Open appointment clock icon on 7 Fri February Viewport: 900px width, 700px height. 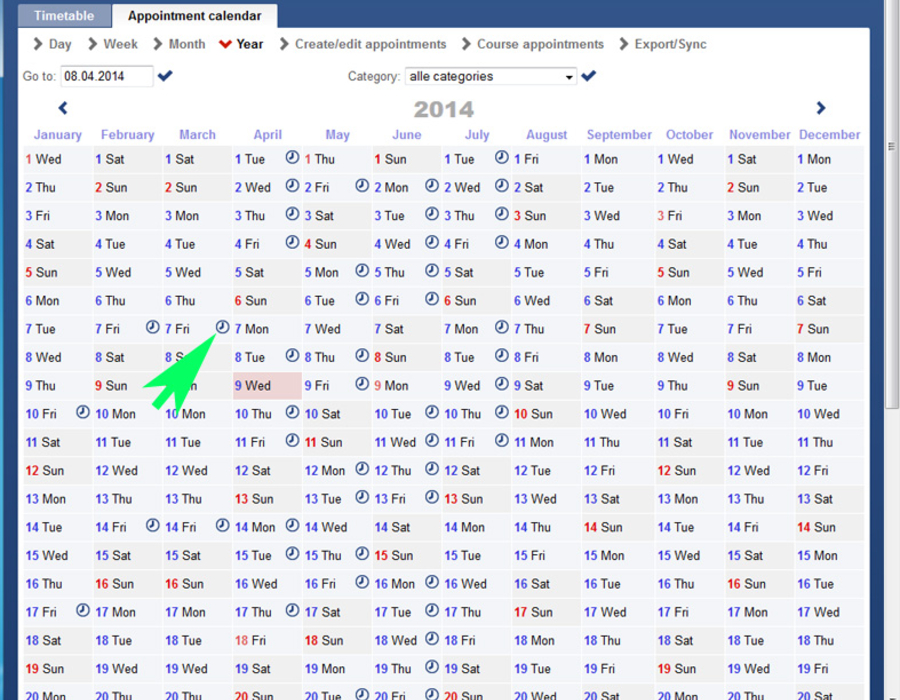152,327
